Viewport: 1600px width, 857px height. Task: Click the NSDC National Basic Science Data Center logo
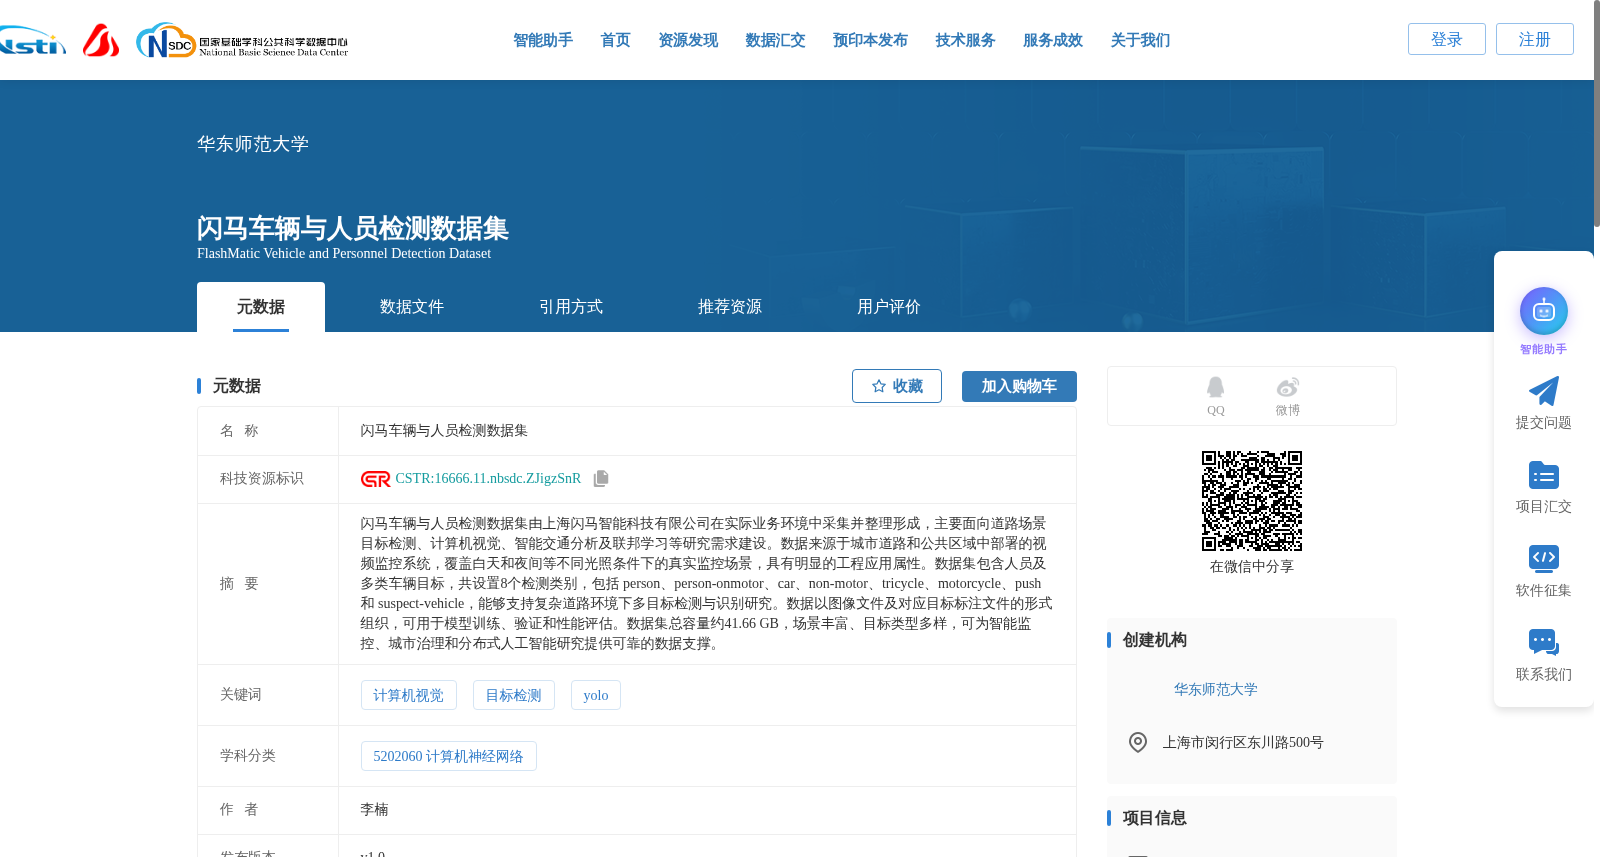242,41
